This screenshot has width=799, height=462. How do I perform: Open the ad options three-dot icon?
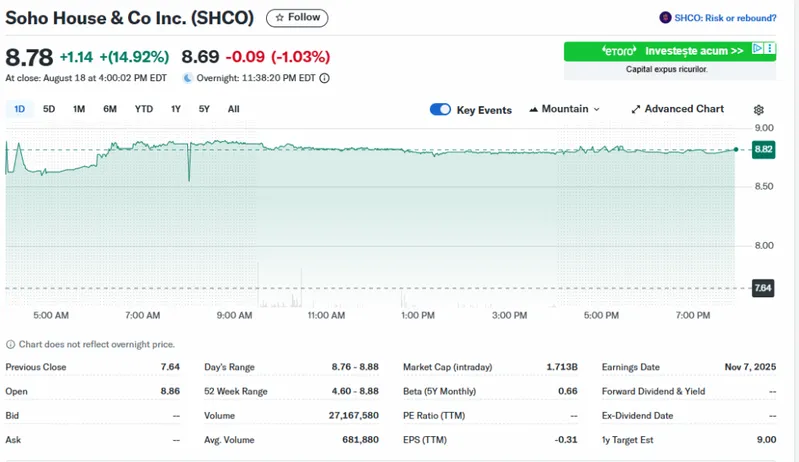770,48
